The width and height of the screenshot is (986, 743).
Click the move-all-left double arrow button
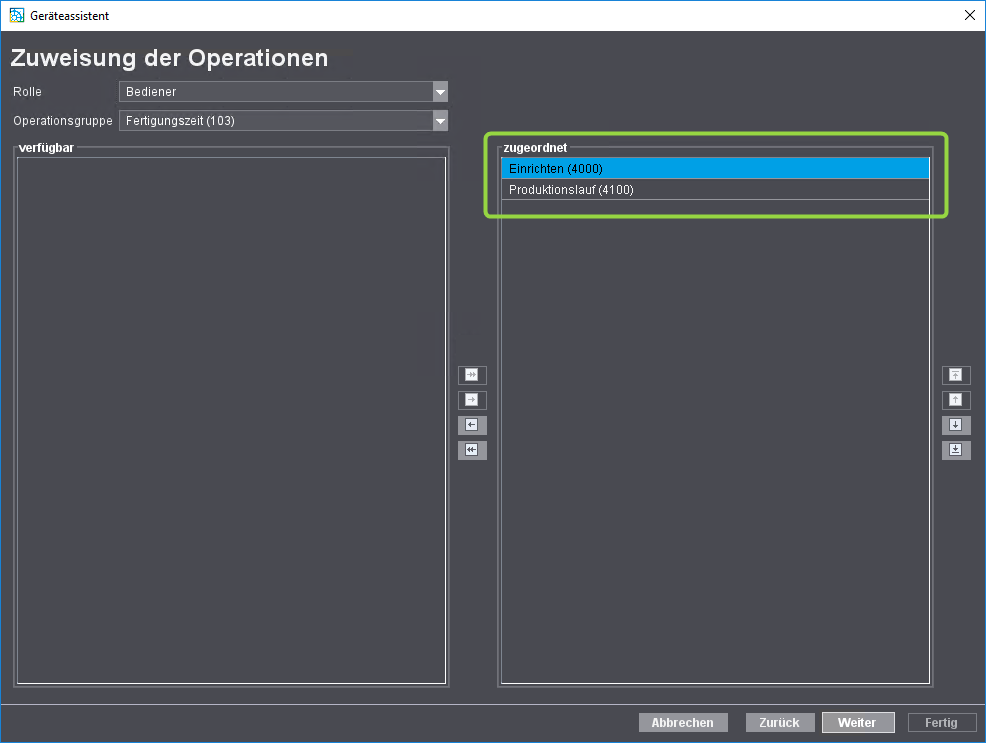472,450
